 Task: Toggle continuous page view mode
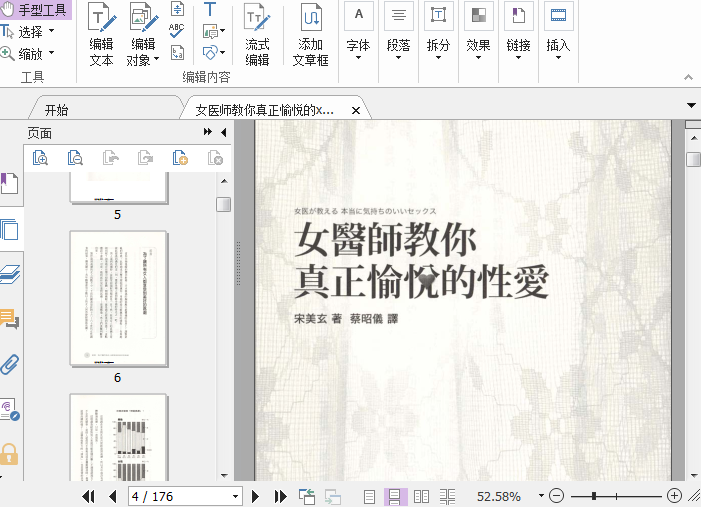395,496
